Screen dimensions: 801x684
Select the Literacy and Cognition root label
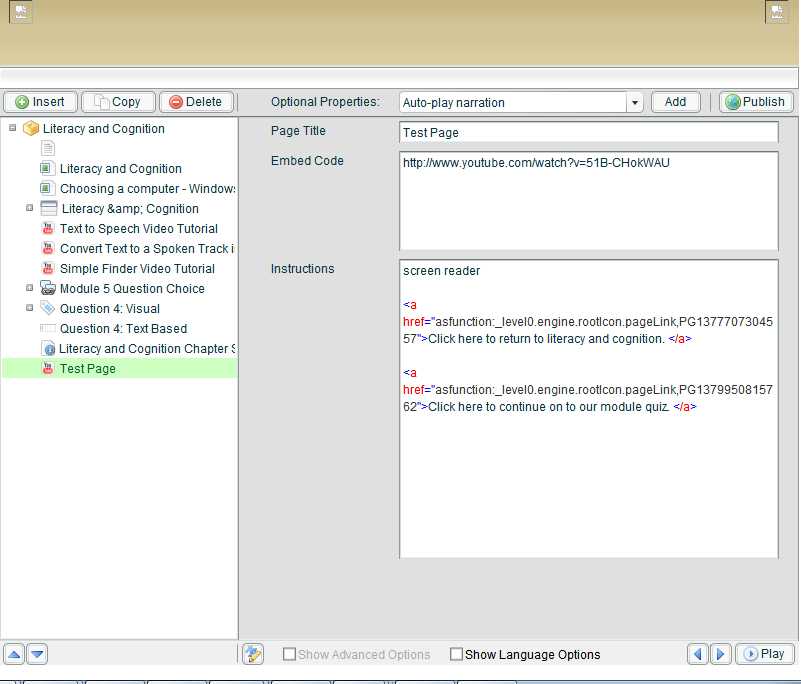tap(104, 128)
